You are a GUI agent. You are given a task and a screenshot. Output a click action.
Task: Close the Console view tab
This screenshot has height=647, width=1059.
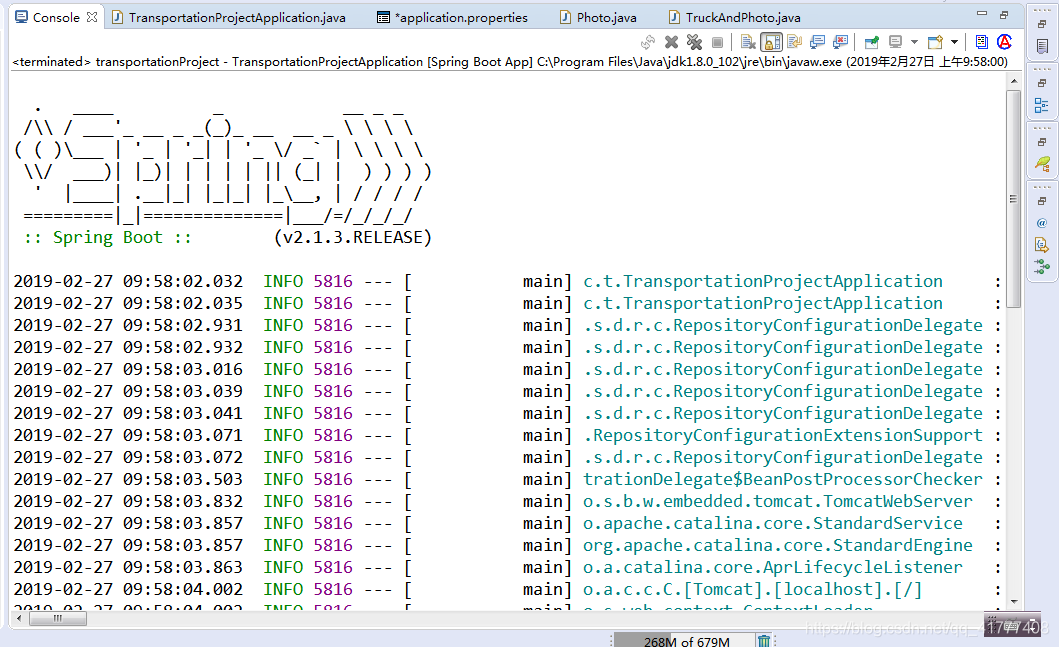92,17
